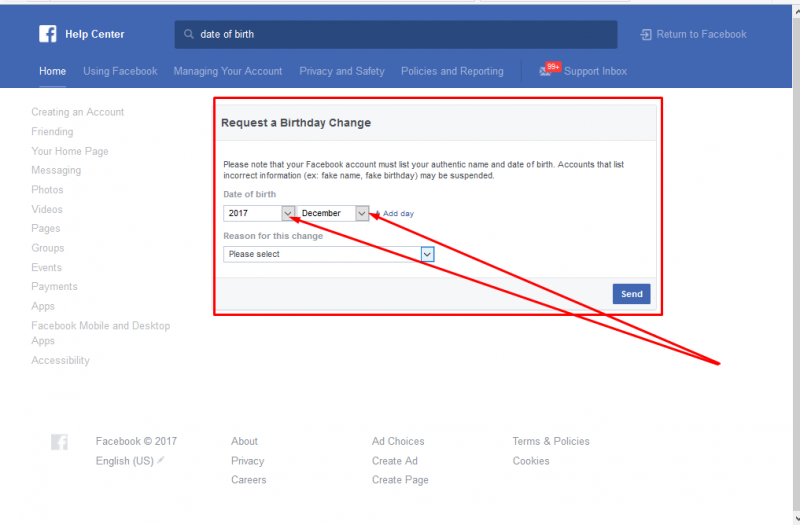
Task: Focus the search field containing date of birth
Action: 396,34
